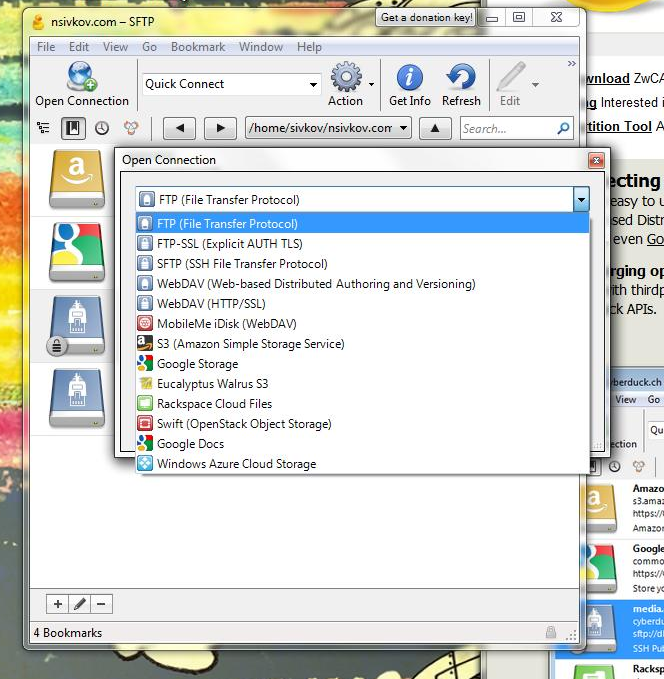The width and height of the screenshot is (664, 679).
Task: Click the search magnifier icon
Action: (x=563, y=128)
